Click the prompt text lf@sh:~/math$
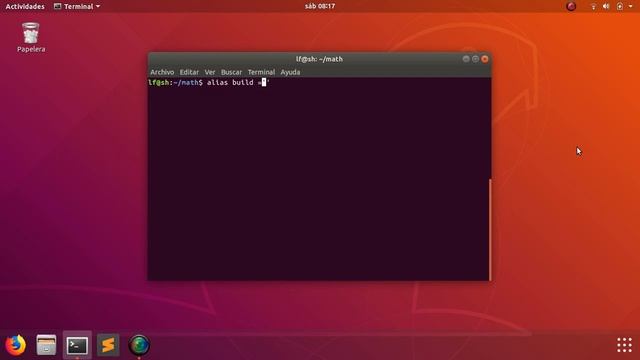 pyautogui.click(x=176, y=82)
